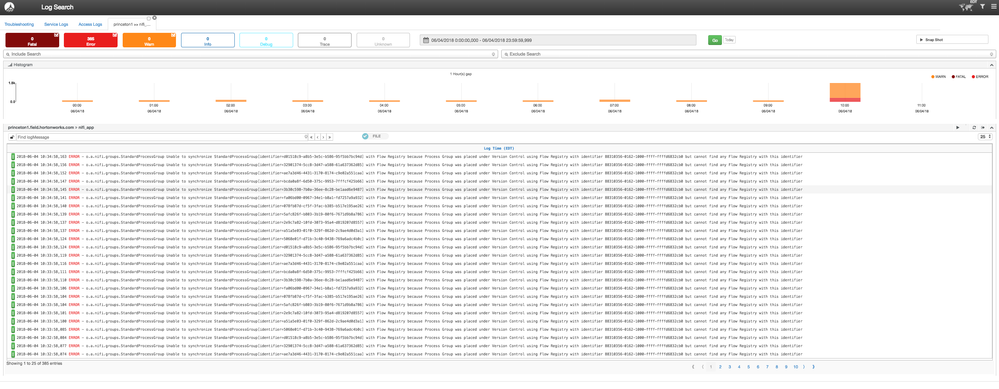
Task: Click the 07:00 histogram bar
Action: 614,101
